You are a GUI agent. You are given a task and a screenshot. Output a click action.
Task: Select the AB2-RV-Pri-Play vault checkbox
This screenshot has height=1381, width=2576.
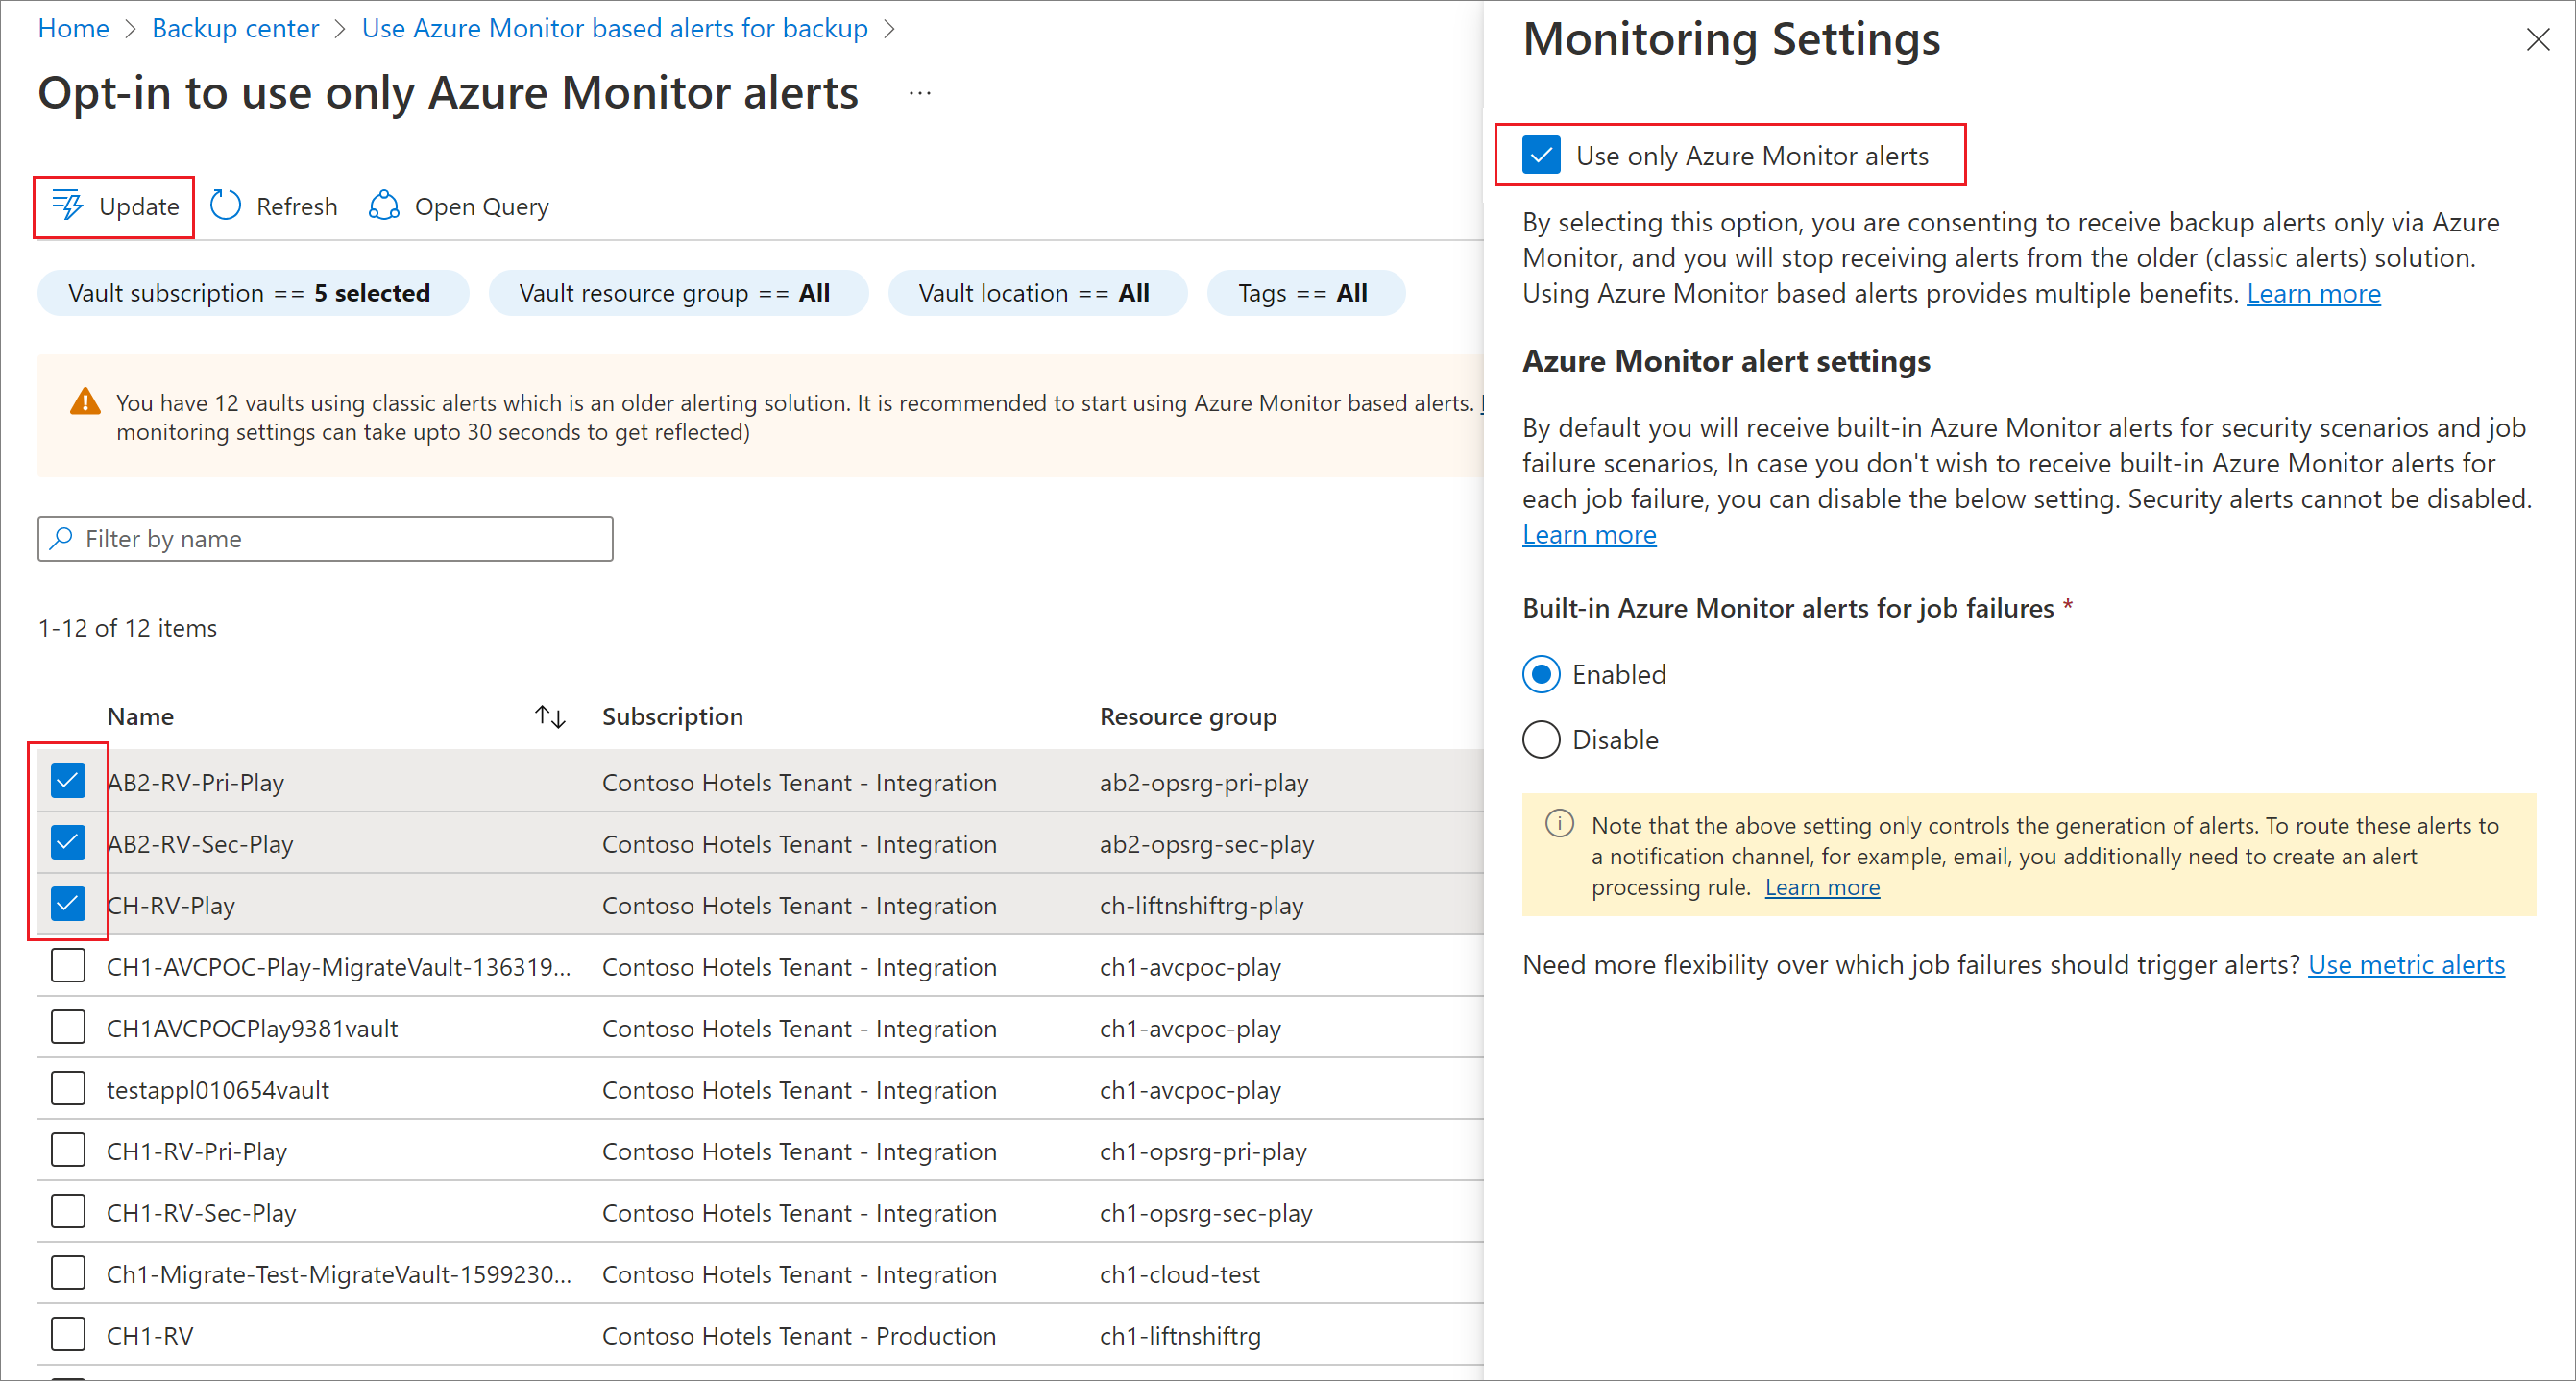click(x=70, y=782)
